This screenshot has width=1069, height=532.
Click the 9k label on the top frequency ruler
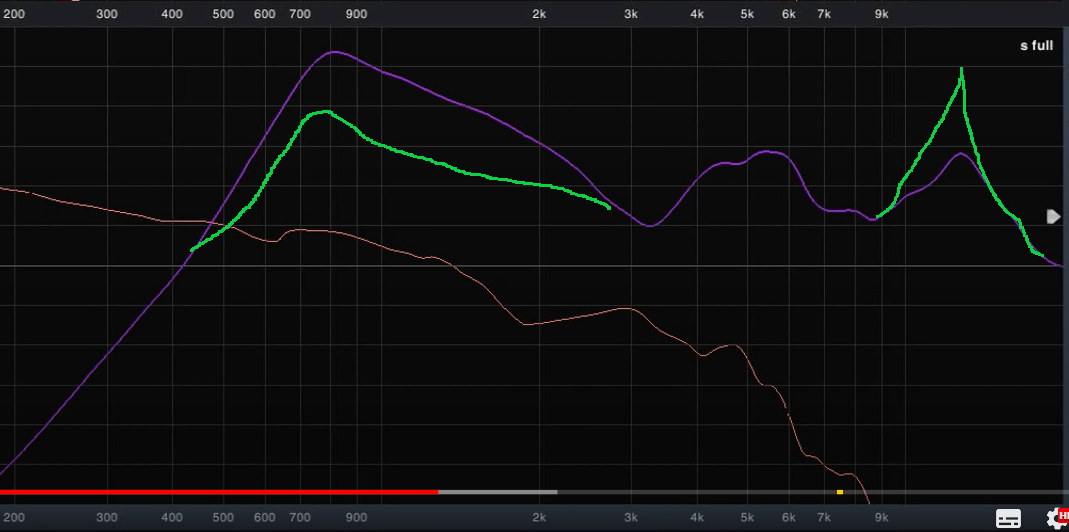(882, 14)
